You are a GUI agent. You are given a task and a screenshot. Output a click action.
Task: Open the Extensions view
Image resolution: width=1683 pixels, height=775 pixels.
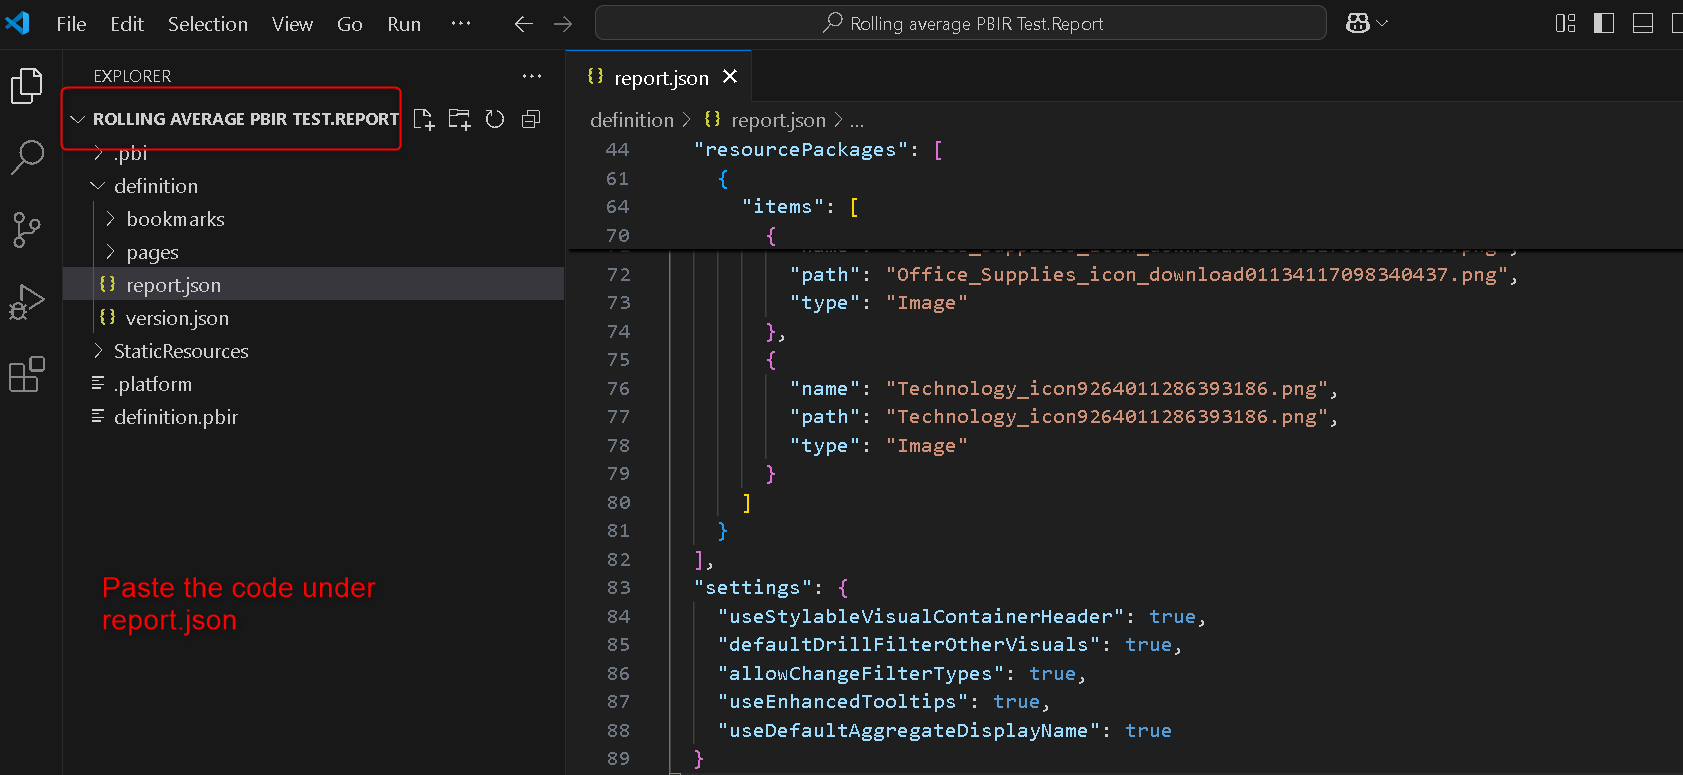pos(27,374)
